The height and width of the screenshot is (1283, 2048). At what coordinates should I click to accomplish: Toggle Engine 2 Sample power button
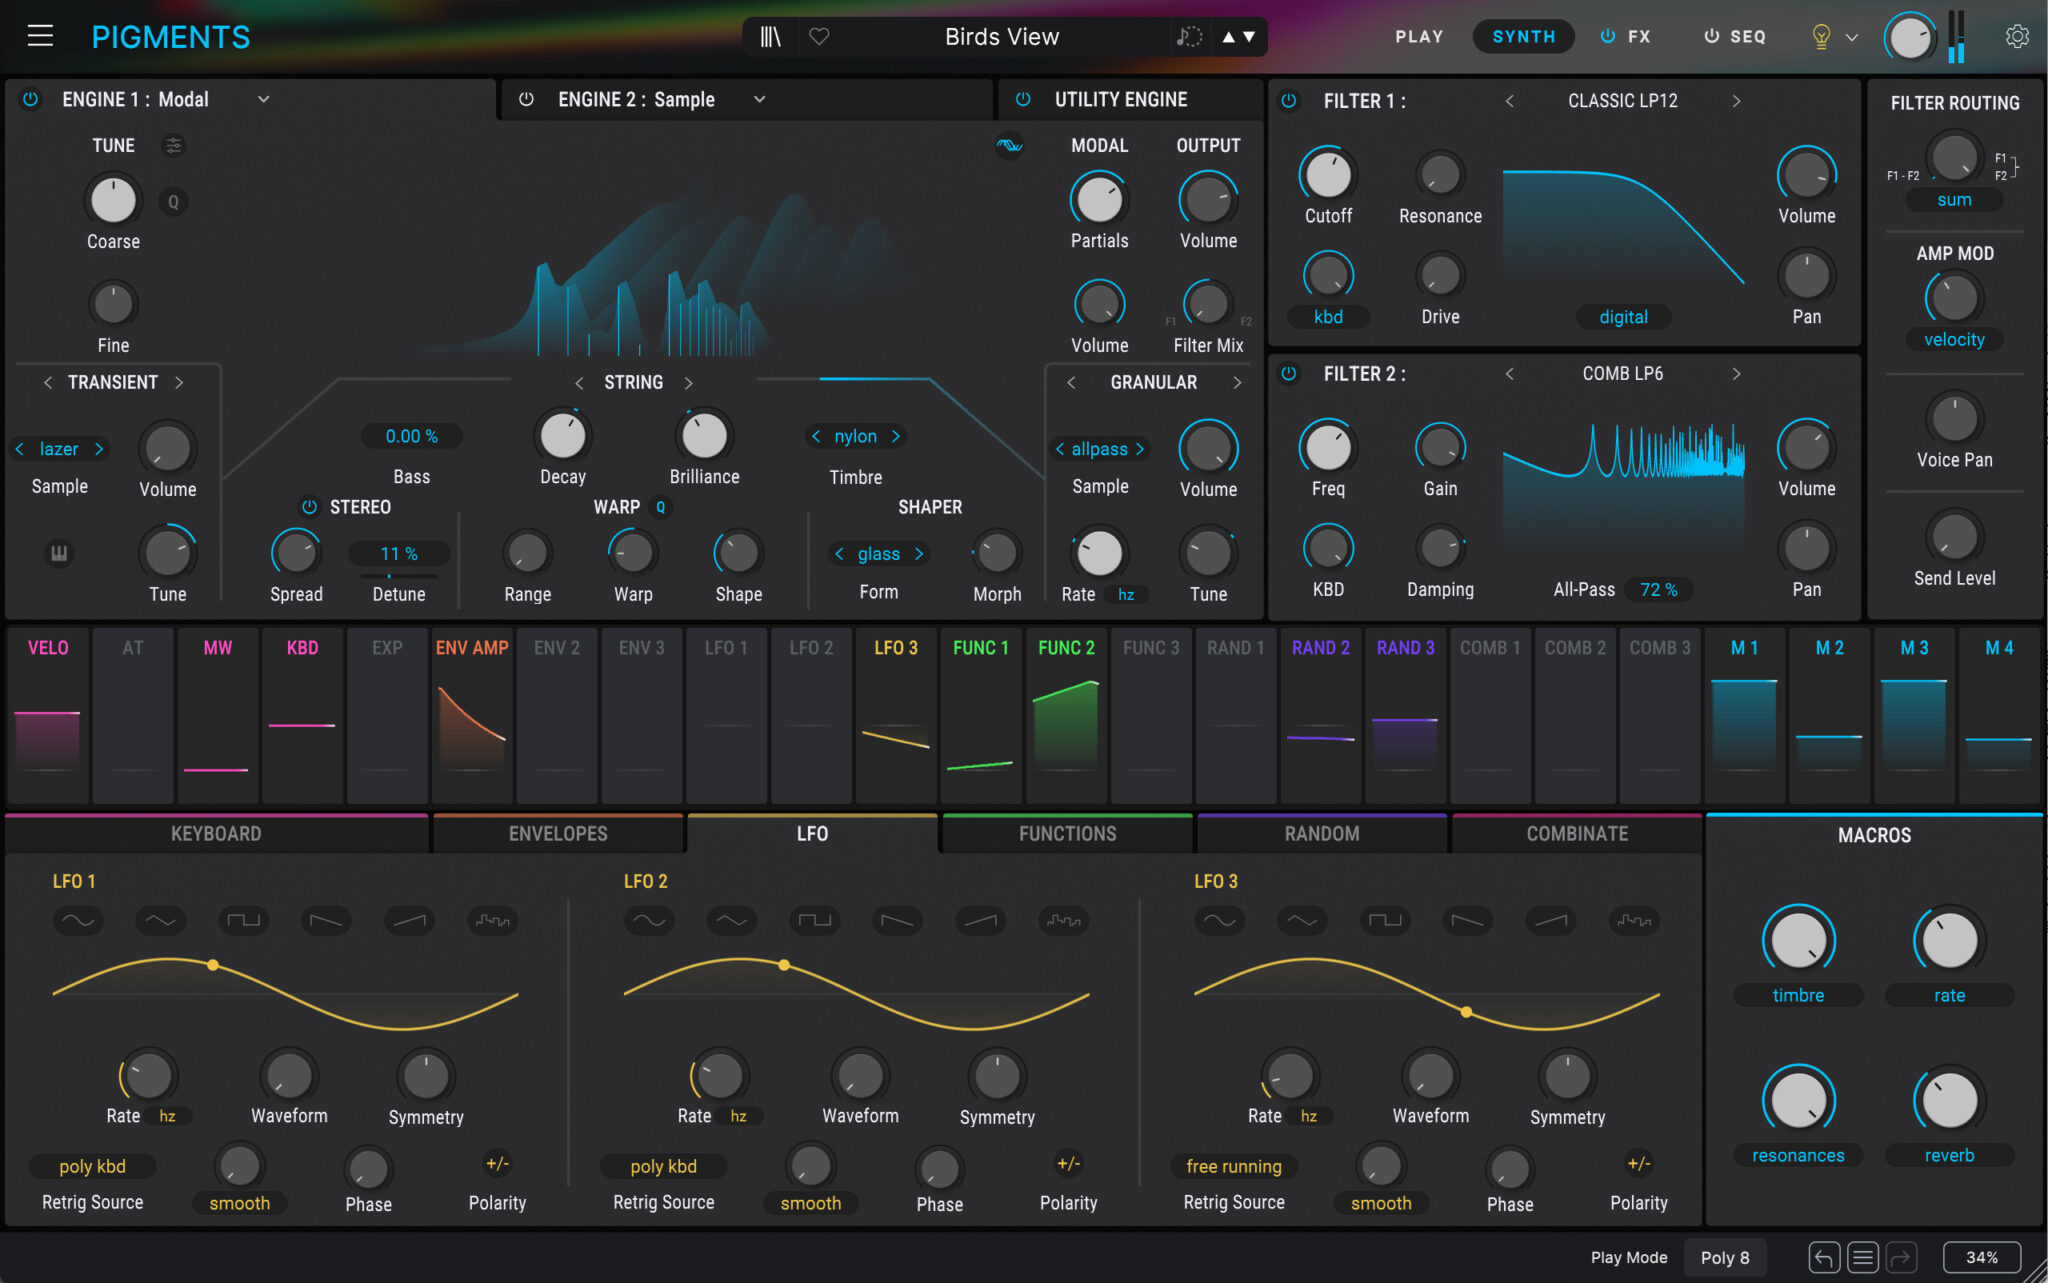pos(526,99)
